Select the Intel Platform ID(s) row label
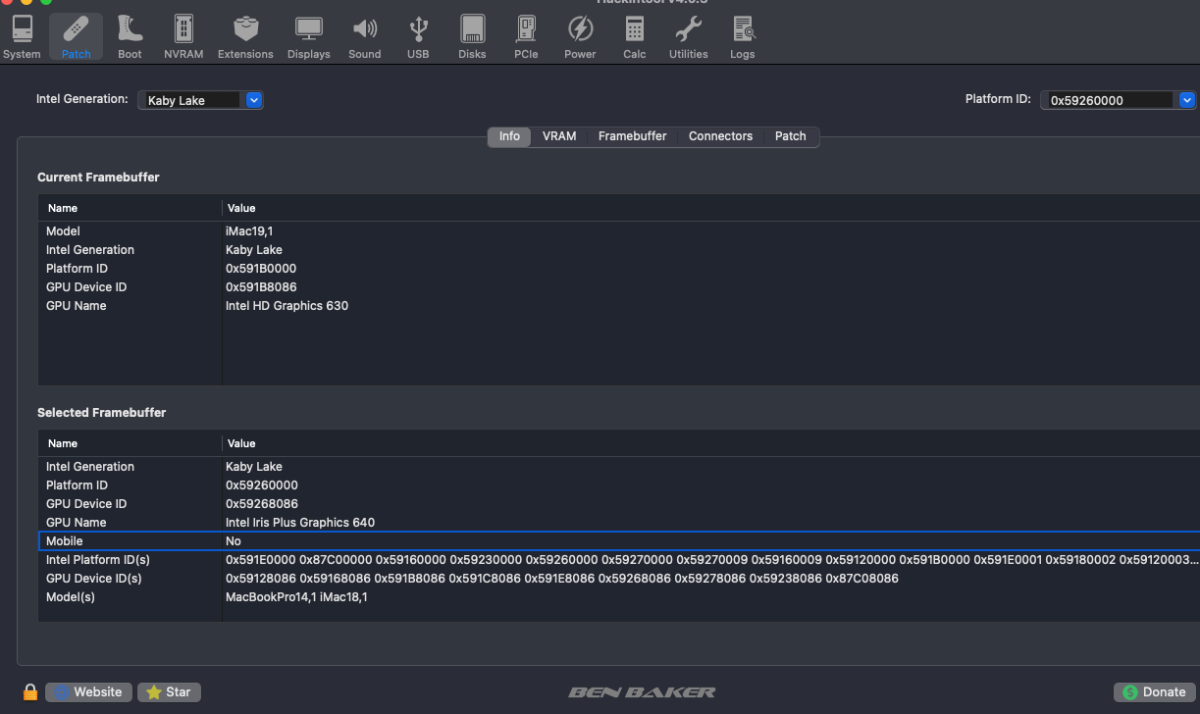Screen dimensions: 1200x714 point(98,560)
